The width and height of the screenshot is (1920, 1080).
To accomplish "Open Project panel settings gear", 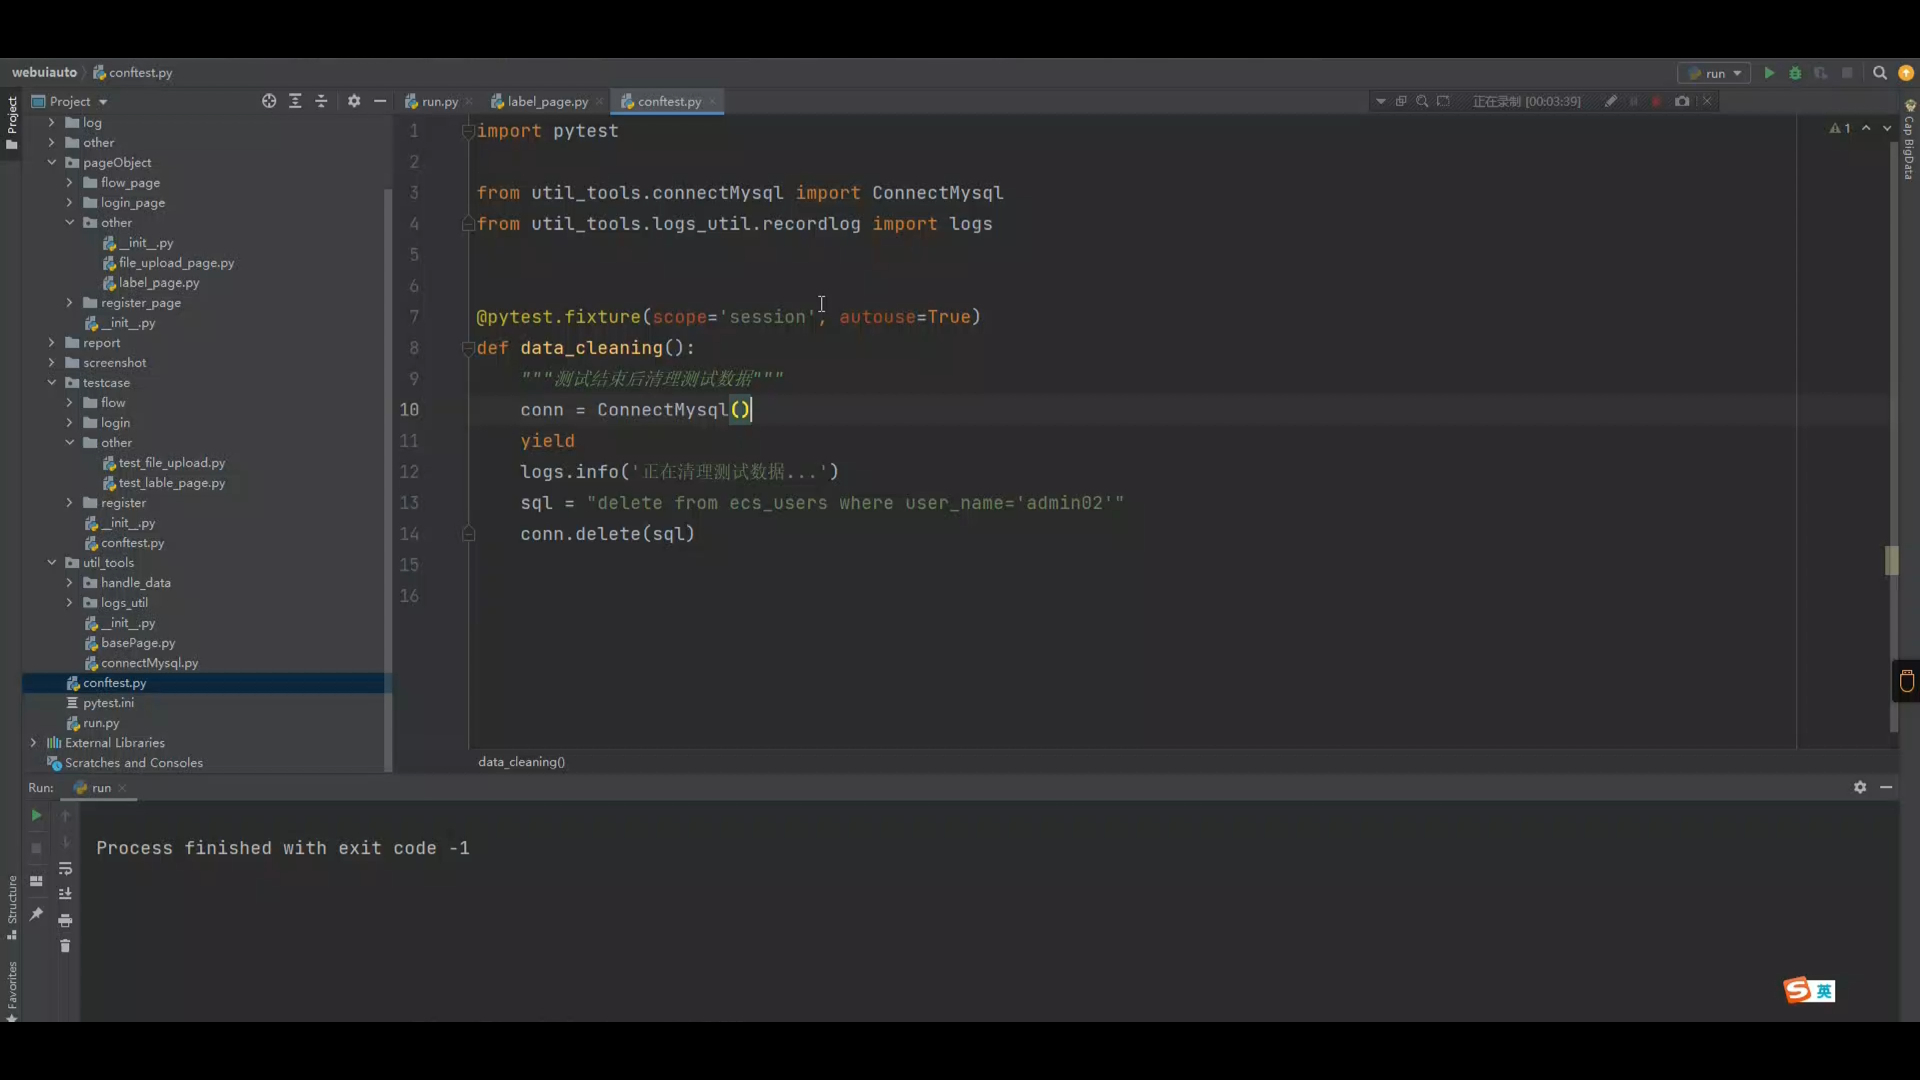I will pyautogui.click(x=354, y=101).
